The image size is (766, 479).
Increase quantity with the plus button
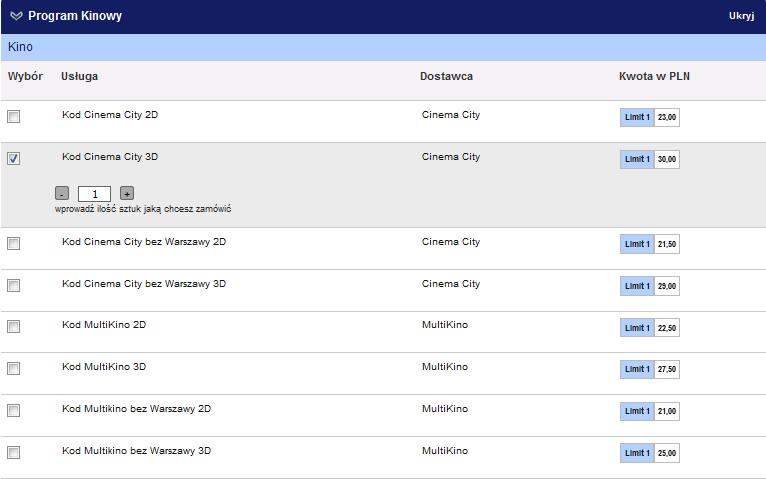[127, 193]
